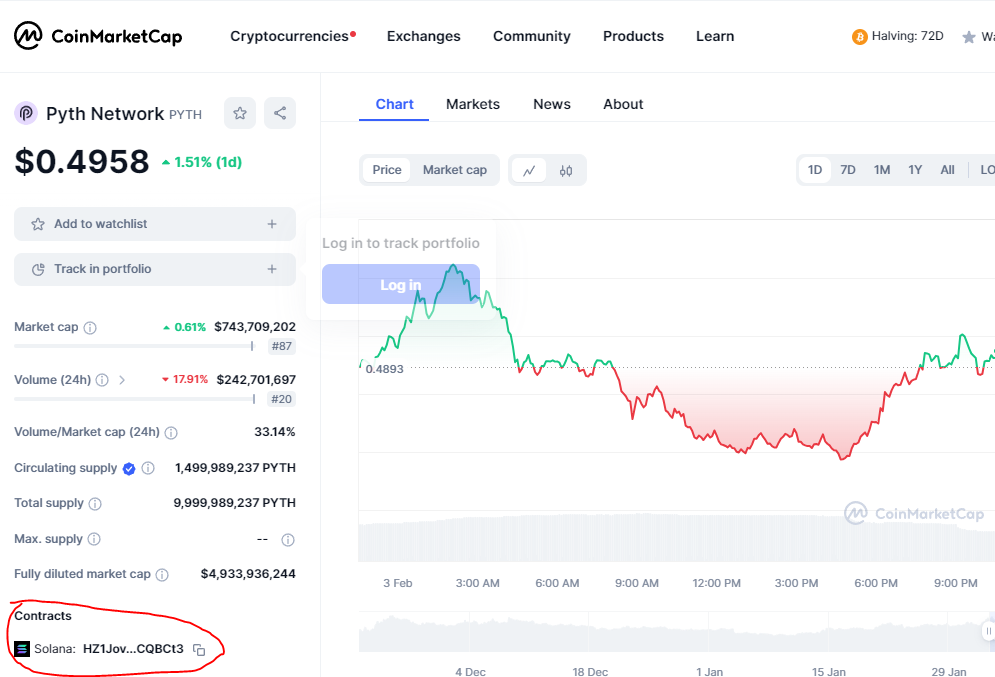Show Total supply info icon
This screenshot has width=995, height=677.
pos(95,504)
